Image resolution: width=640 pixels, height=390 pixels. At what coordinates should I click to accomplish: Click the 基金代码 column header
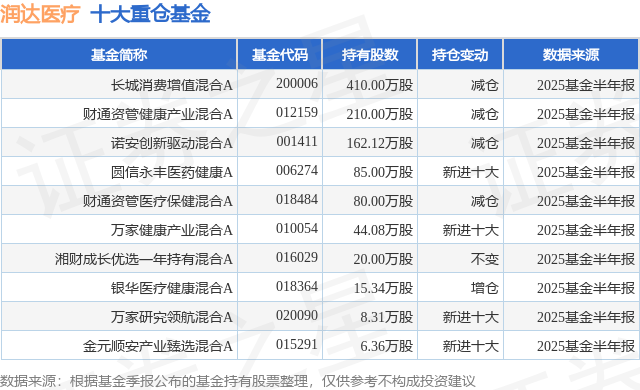click(x=280, y=55)
